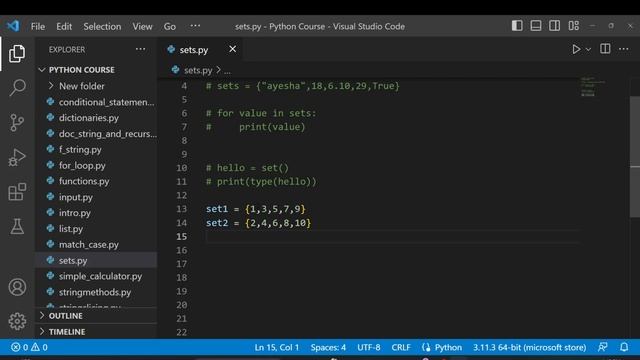
Task: Show errors and warnings in status bar
Action: click(29, 347)
